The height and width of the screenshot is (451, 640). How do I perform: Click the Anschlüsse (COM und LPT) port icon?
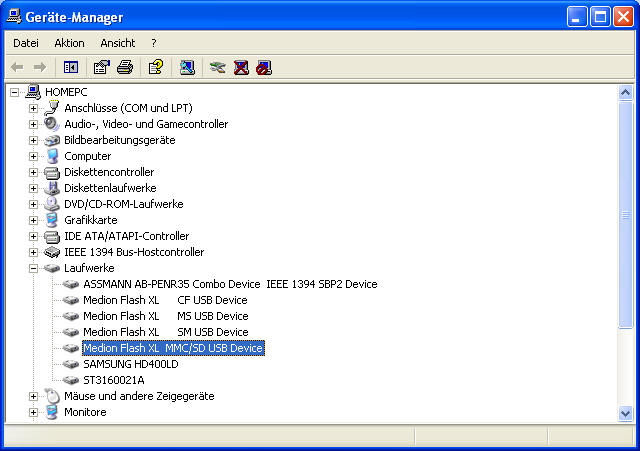click(x=52, y=108)
